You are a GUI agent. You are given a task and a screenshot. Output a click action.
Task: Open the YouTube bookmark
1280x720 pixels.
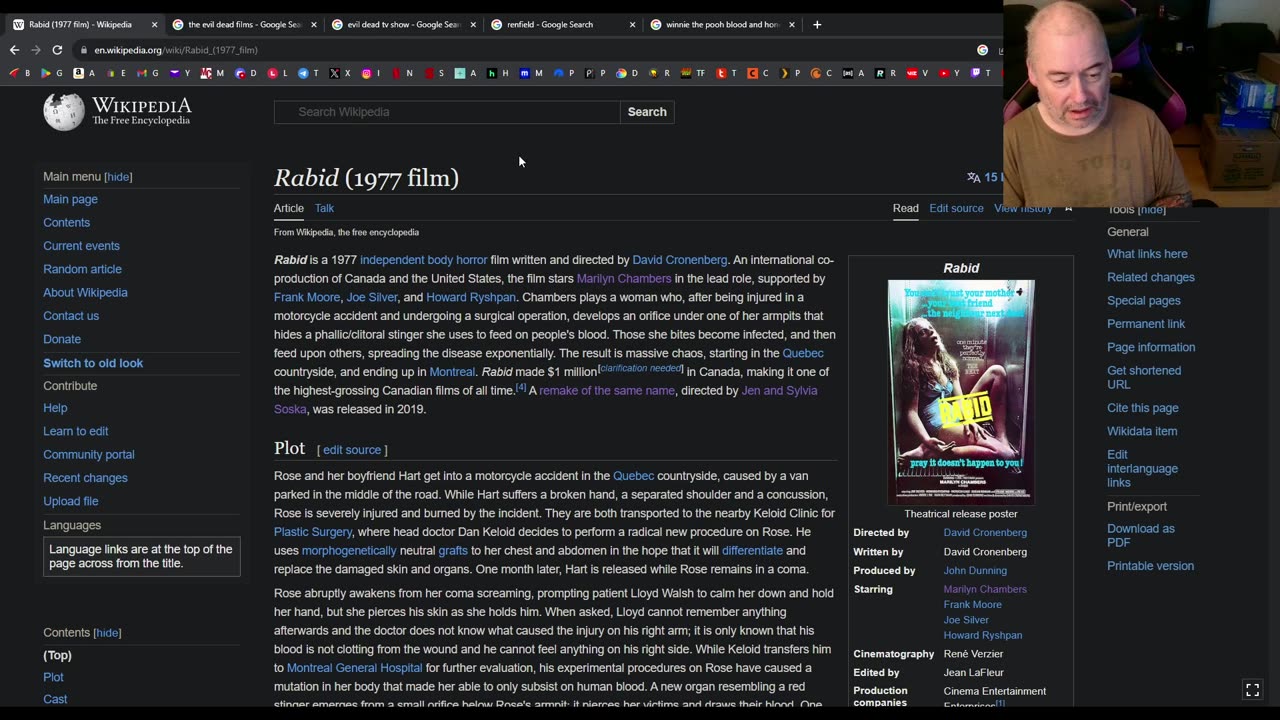[951, 73]
